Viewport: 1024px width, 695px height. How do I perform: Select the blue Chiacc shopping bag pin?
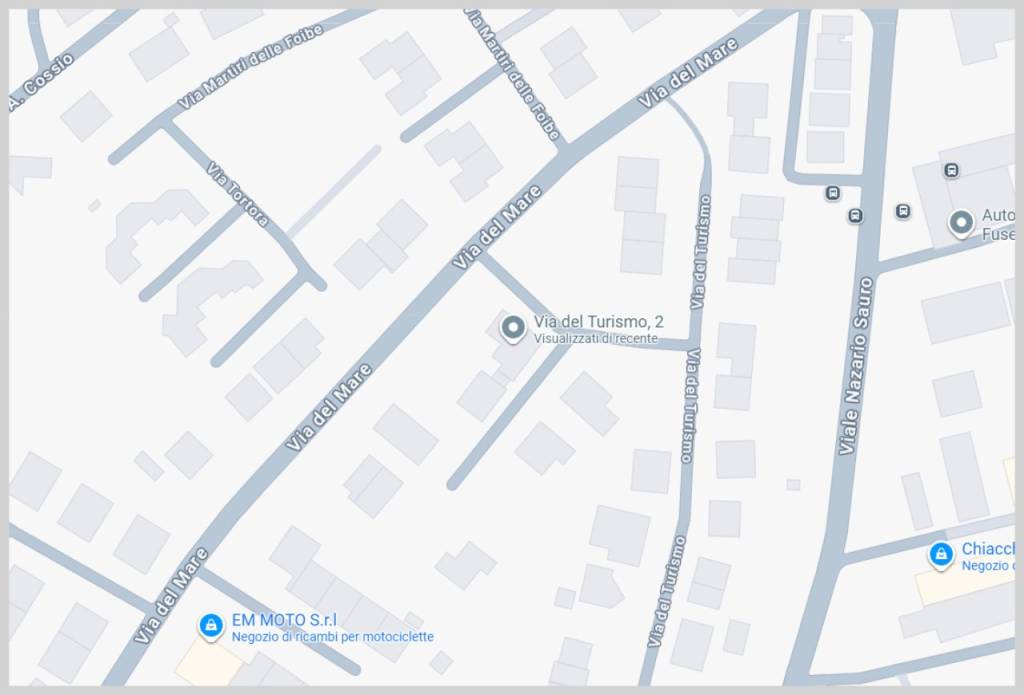tap(940, 556)
